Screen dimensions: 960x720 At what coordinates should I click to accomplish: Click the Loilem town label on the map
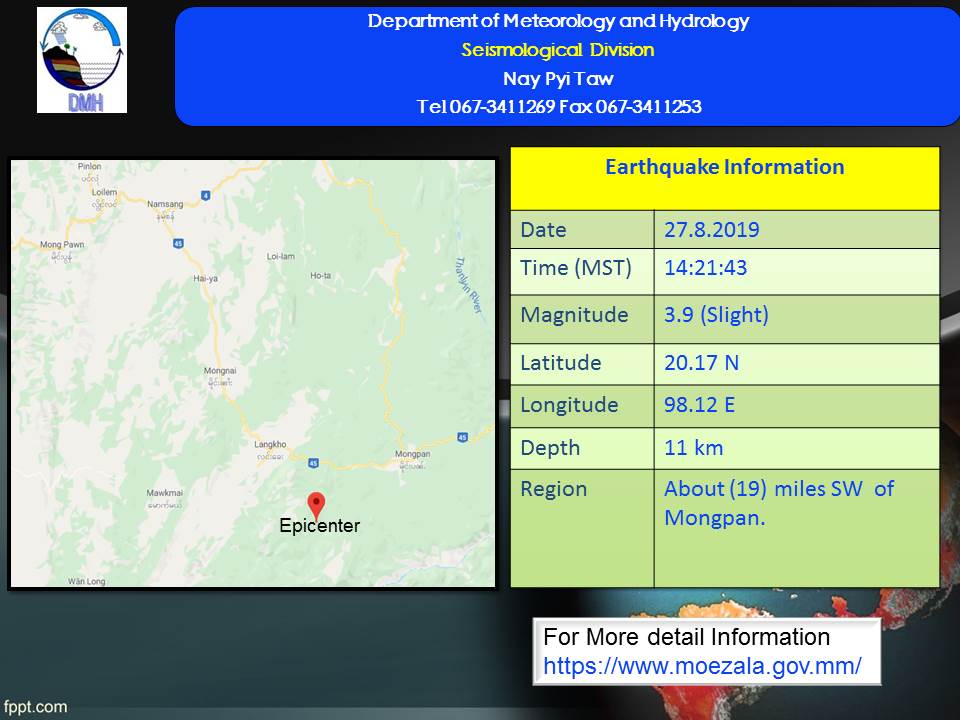coord(104,192)
